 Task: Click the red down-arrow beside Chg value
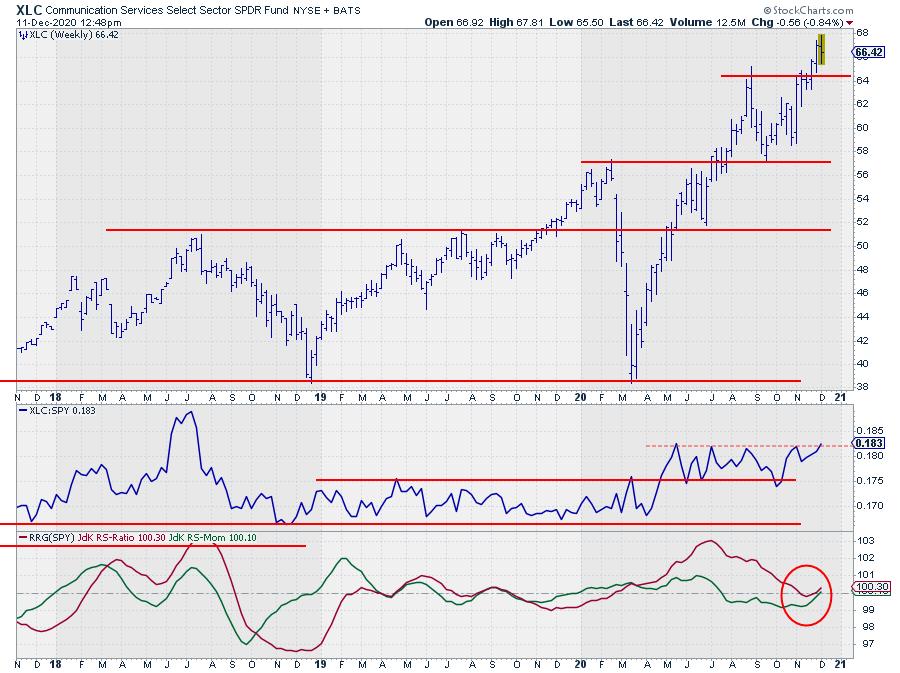(x=850, y=21)
